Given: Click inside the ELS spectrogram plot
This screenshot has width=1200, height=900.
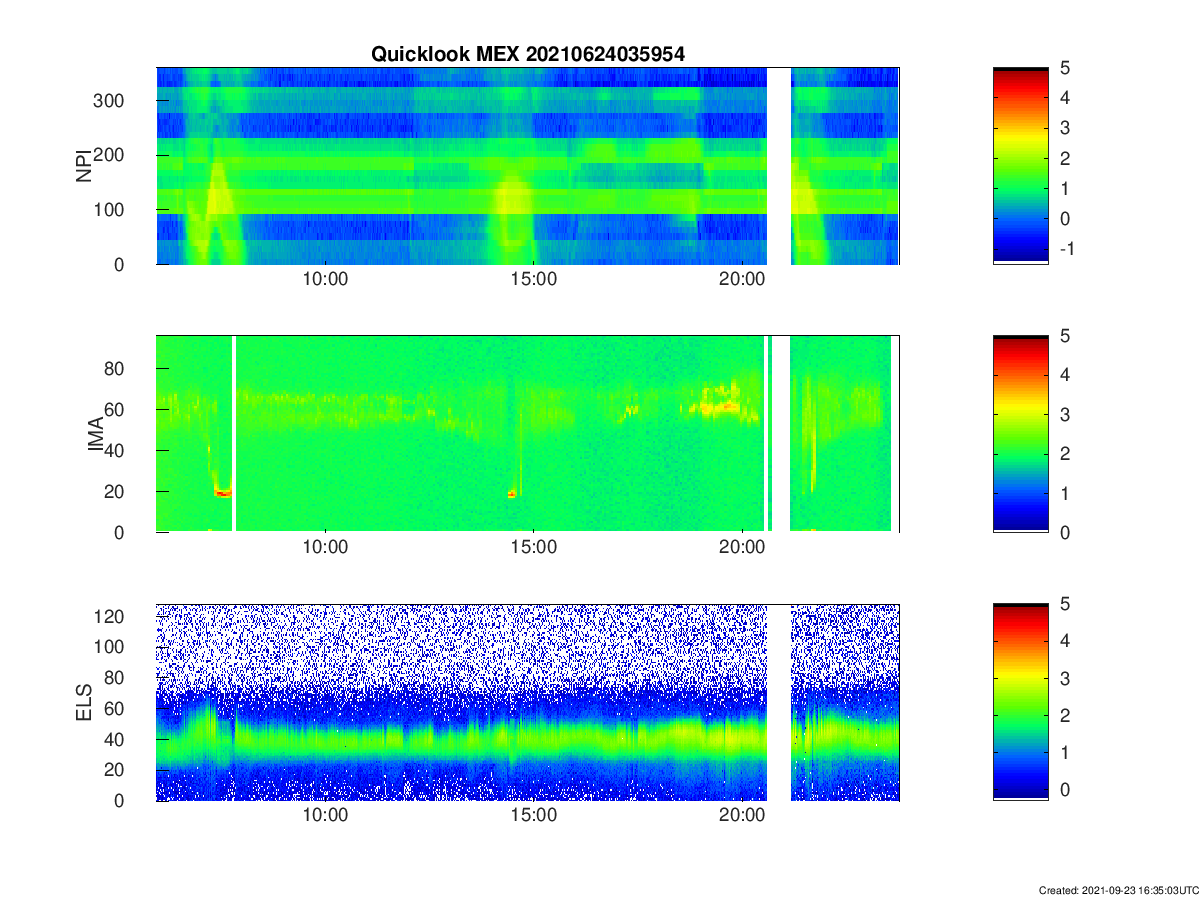Looking at the screenshot, I should (x=528, y=702).
